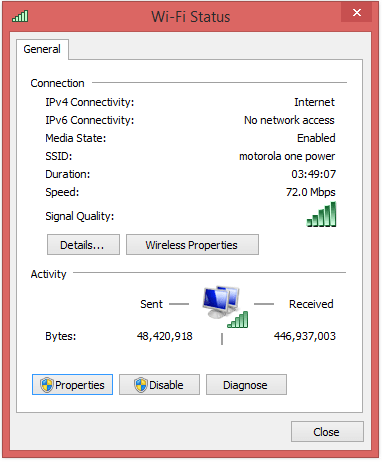Close the Wi-Fi Status window via X

(356, 13)
